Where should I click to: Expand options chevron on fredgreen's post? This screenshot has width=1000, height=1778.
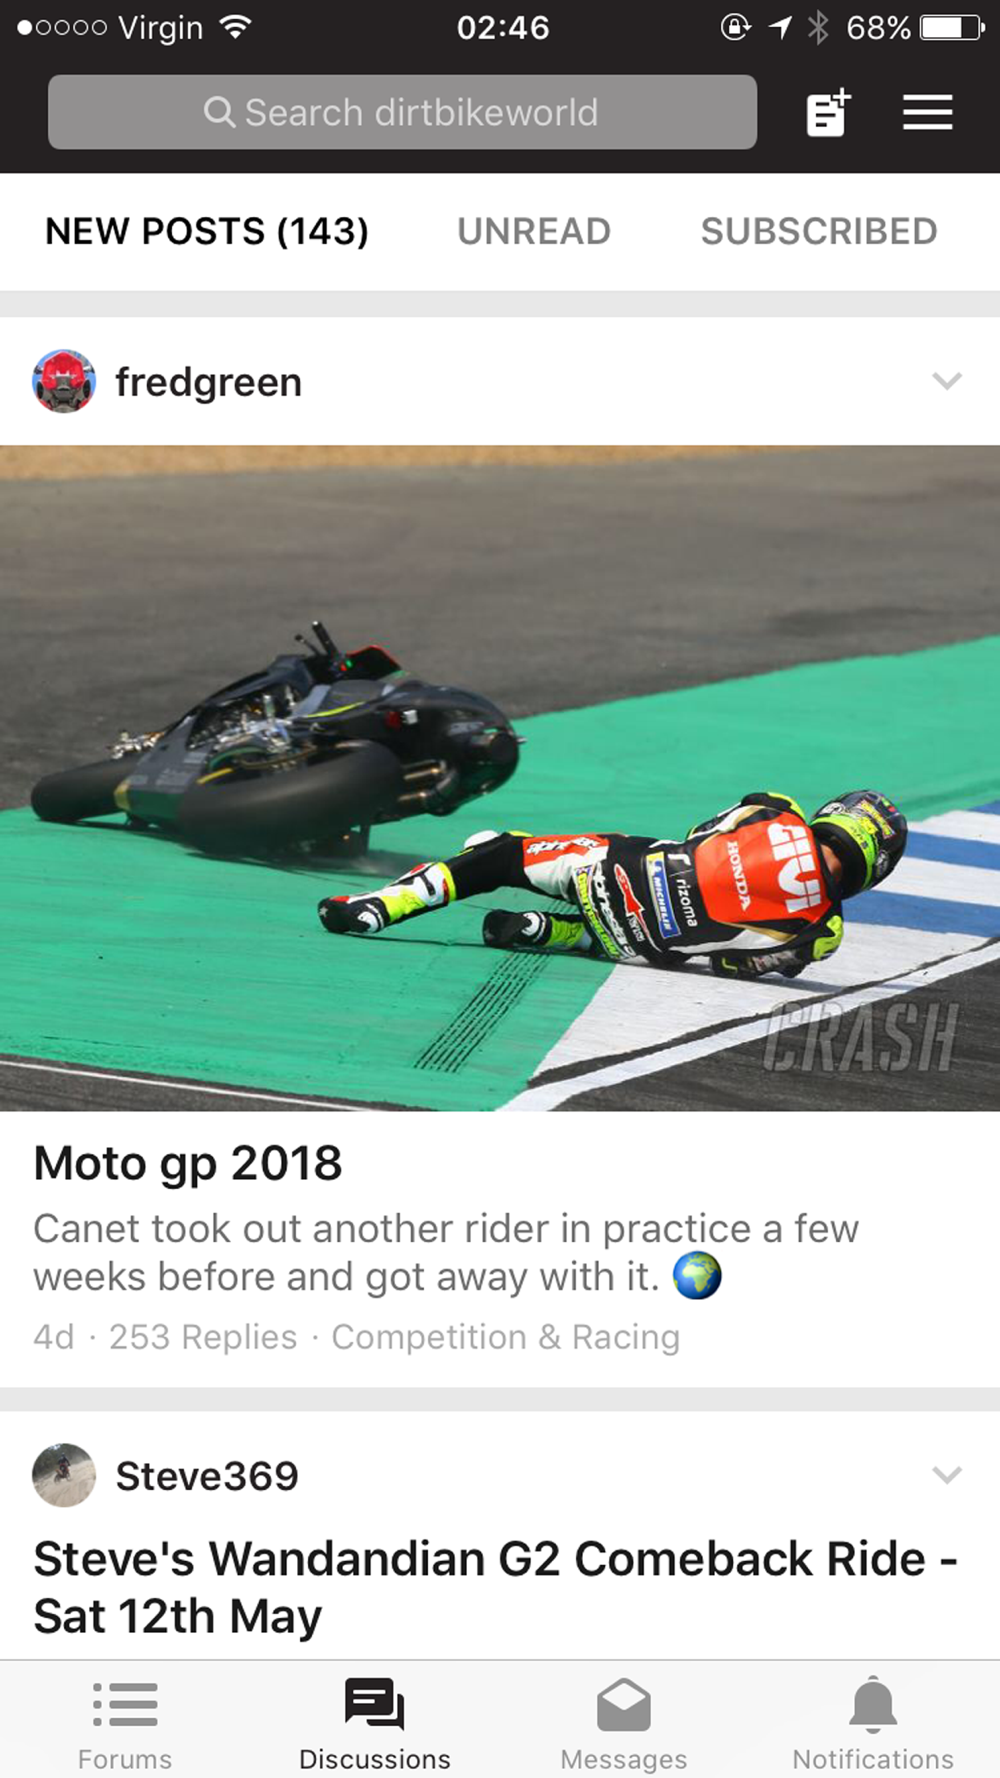pyautogui.click(x=946, y=380)
